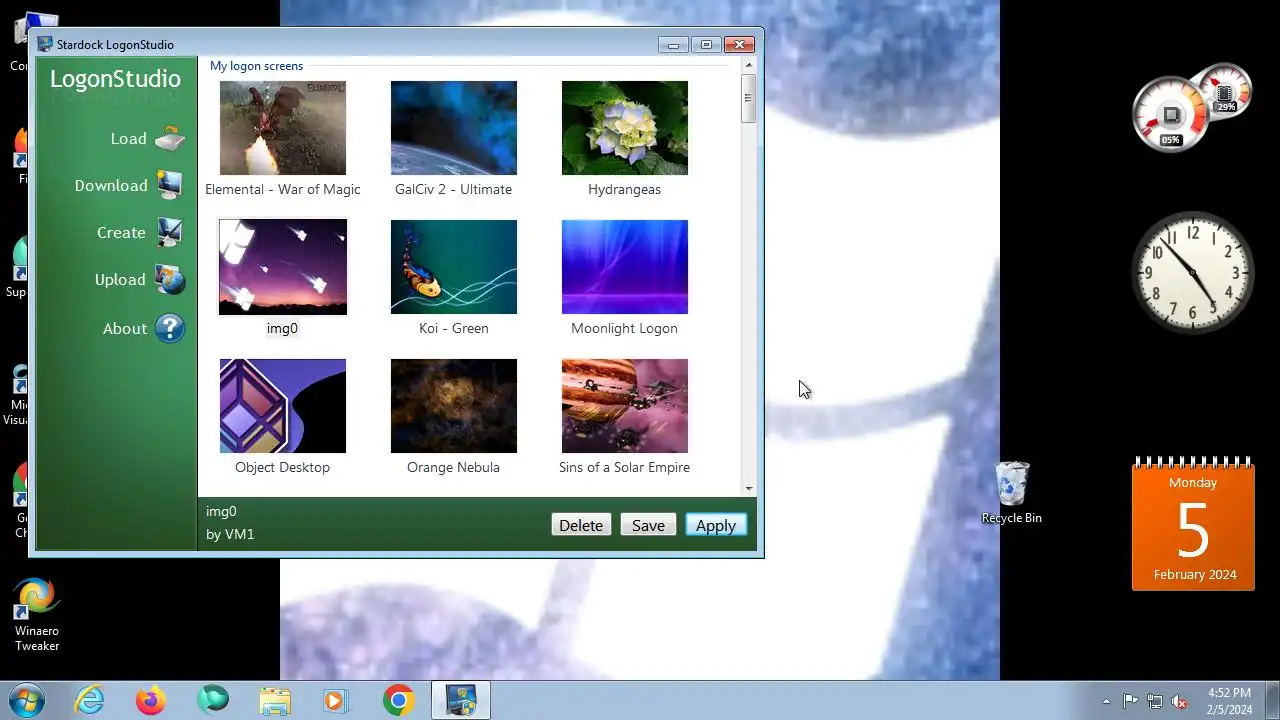Open Windows Explorer folder in taskbar

point(275,700)
